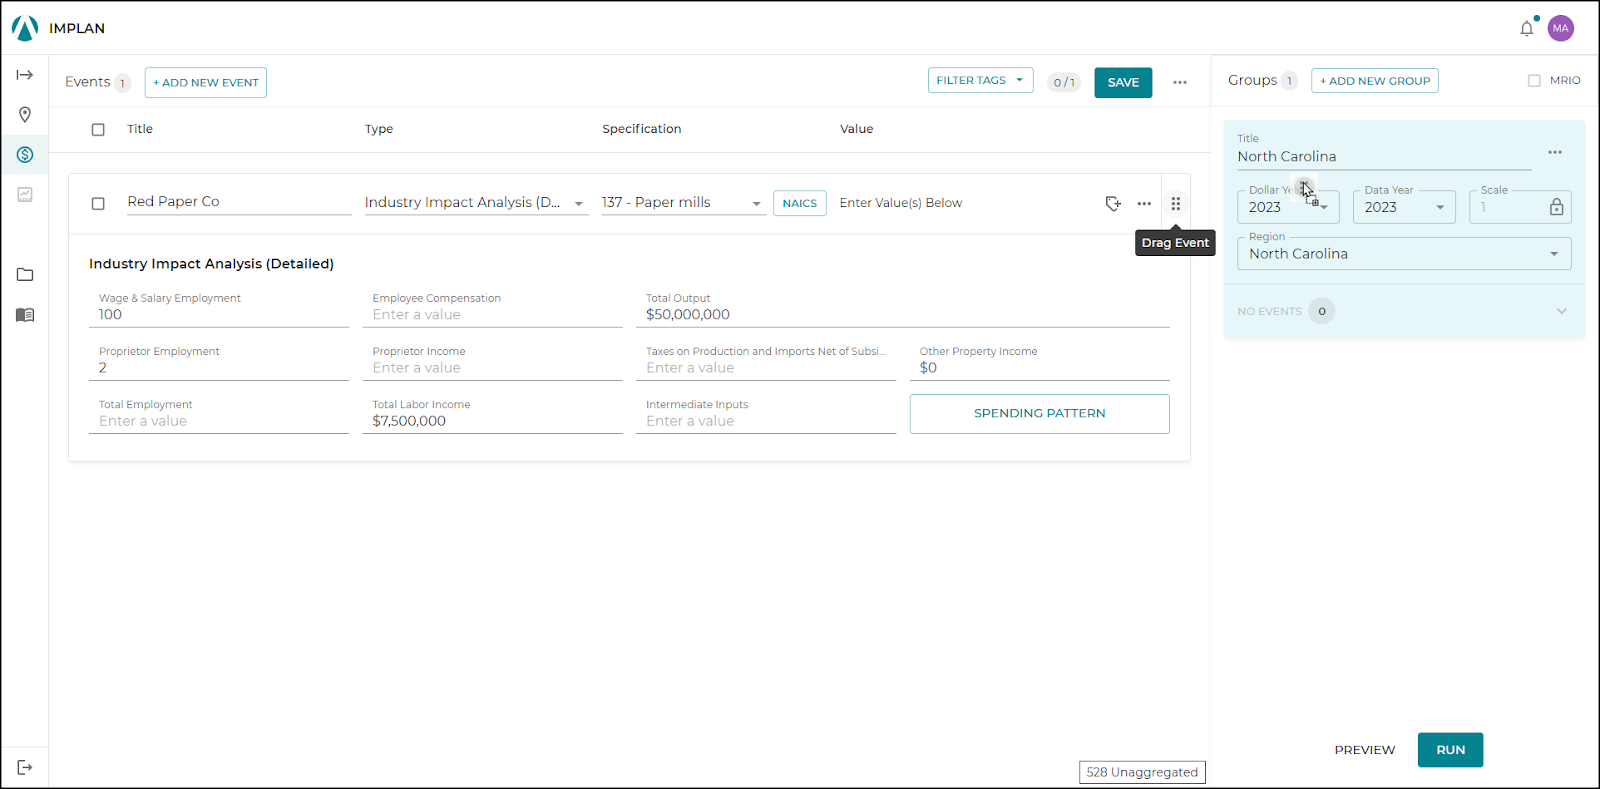The width and height of the screenshot is (1600, 789).
Task: Click the 528 Unaggregated indicator
Action: click(1142, 772)
